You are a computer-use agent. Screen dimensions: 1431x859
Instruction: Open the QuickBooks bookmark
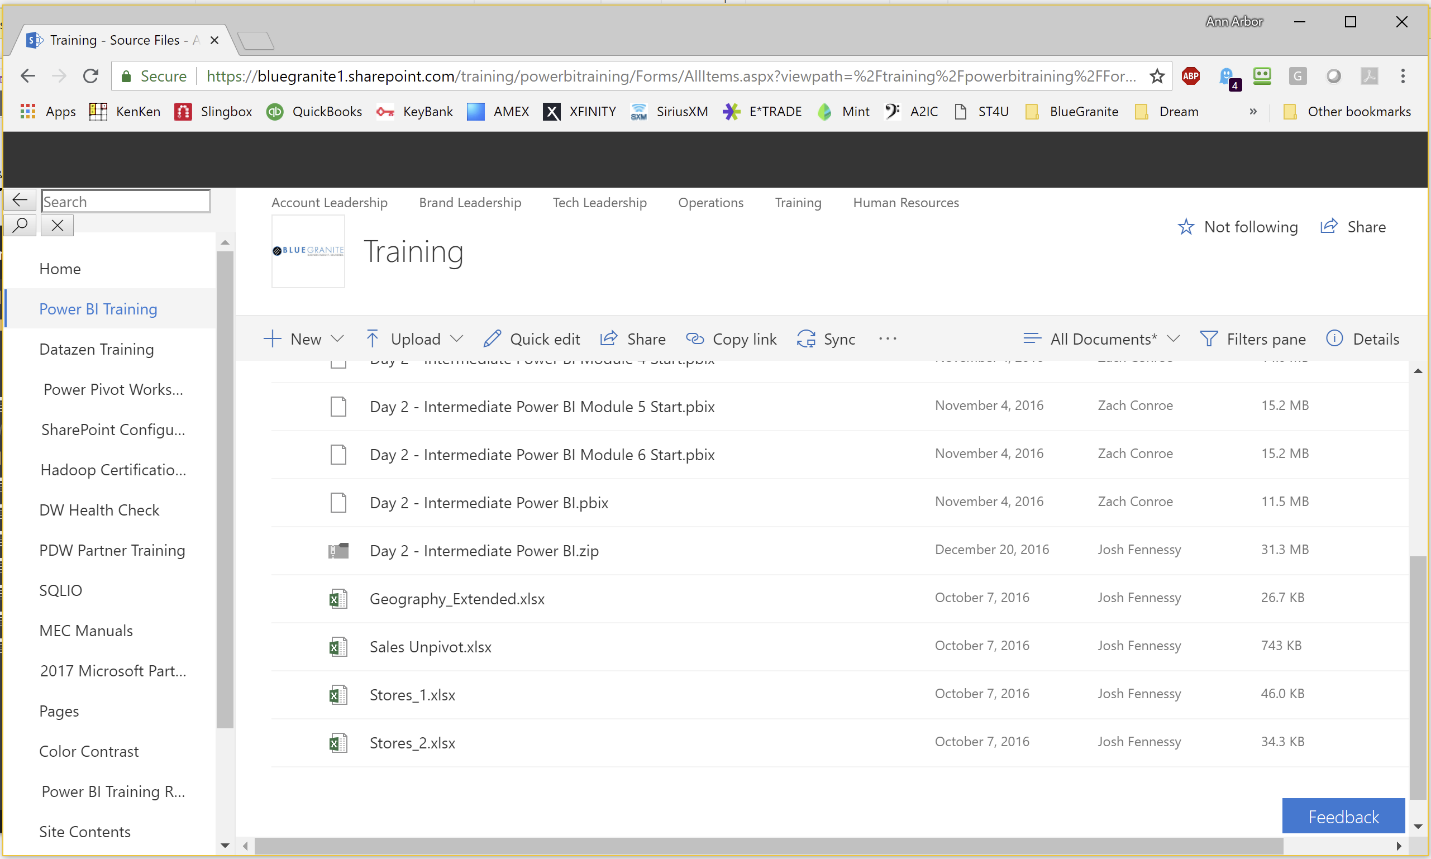click(314, 111)
